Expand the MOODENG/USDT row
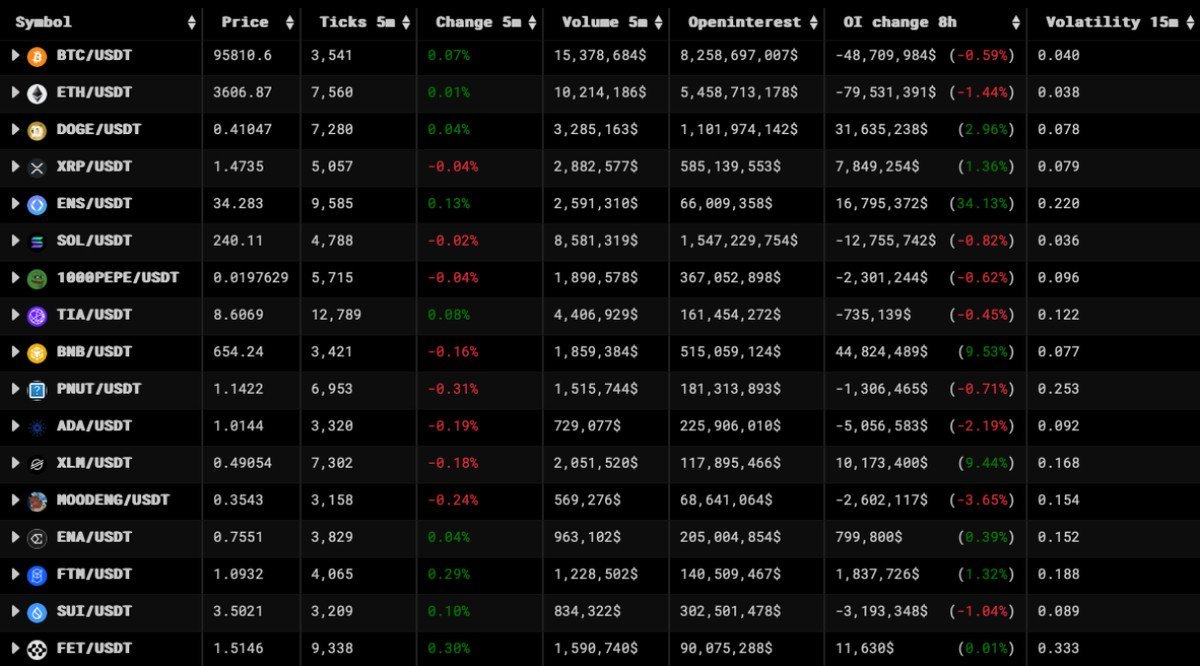The width and height of the screenshot is (1200, 666). (15, 499)
